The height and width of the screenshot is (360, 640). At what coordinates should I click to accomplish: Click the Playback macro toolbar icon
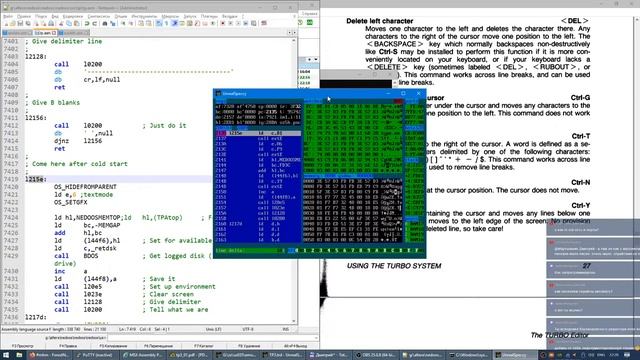coord(238,23)
